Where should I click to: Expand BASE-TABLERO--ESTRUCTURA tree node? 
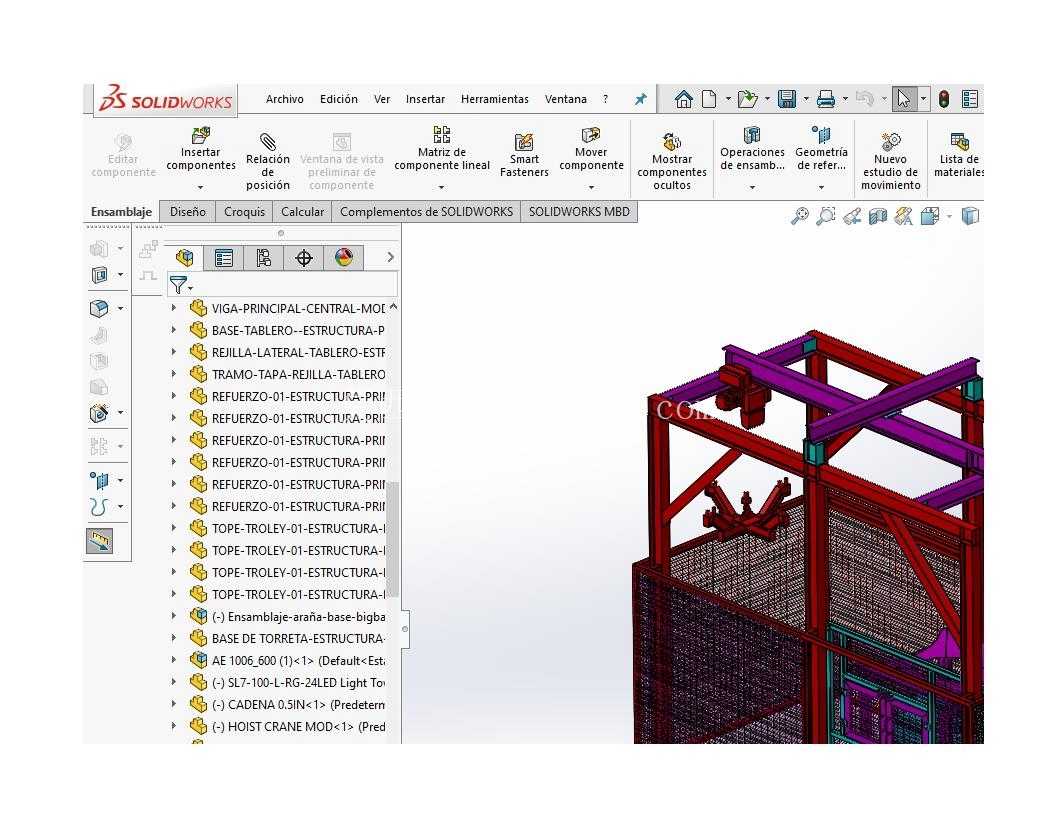(174, 330)
